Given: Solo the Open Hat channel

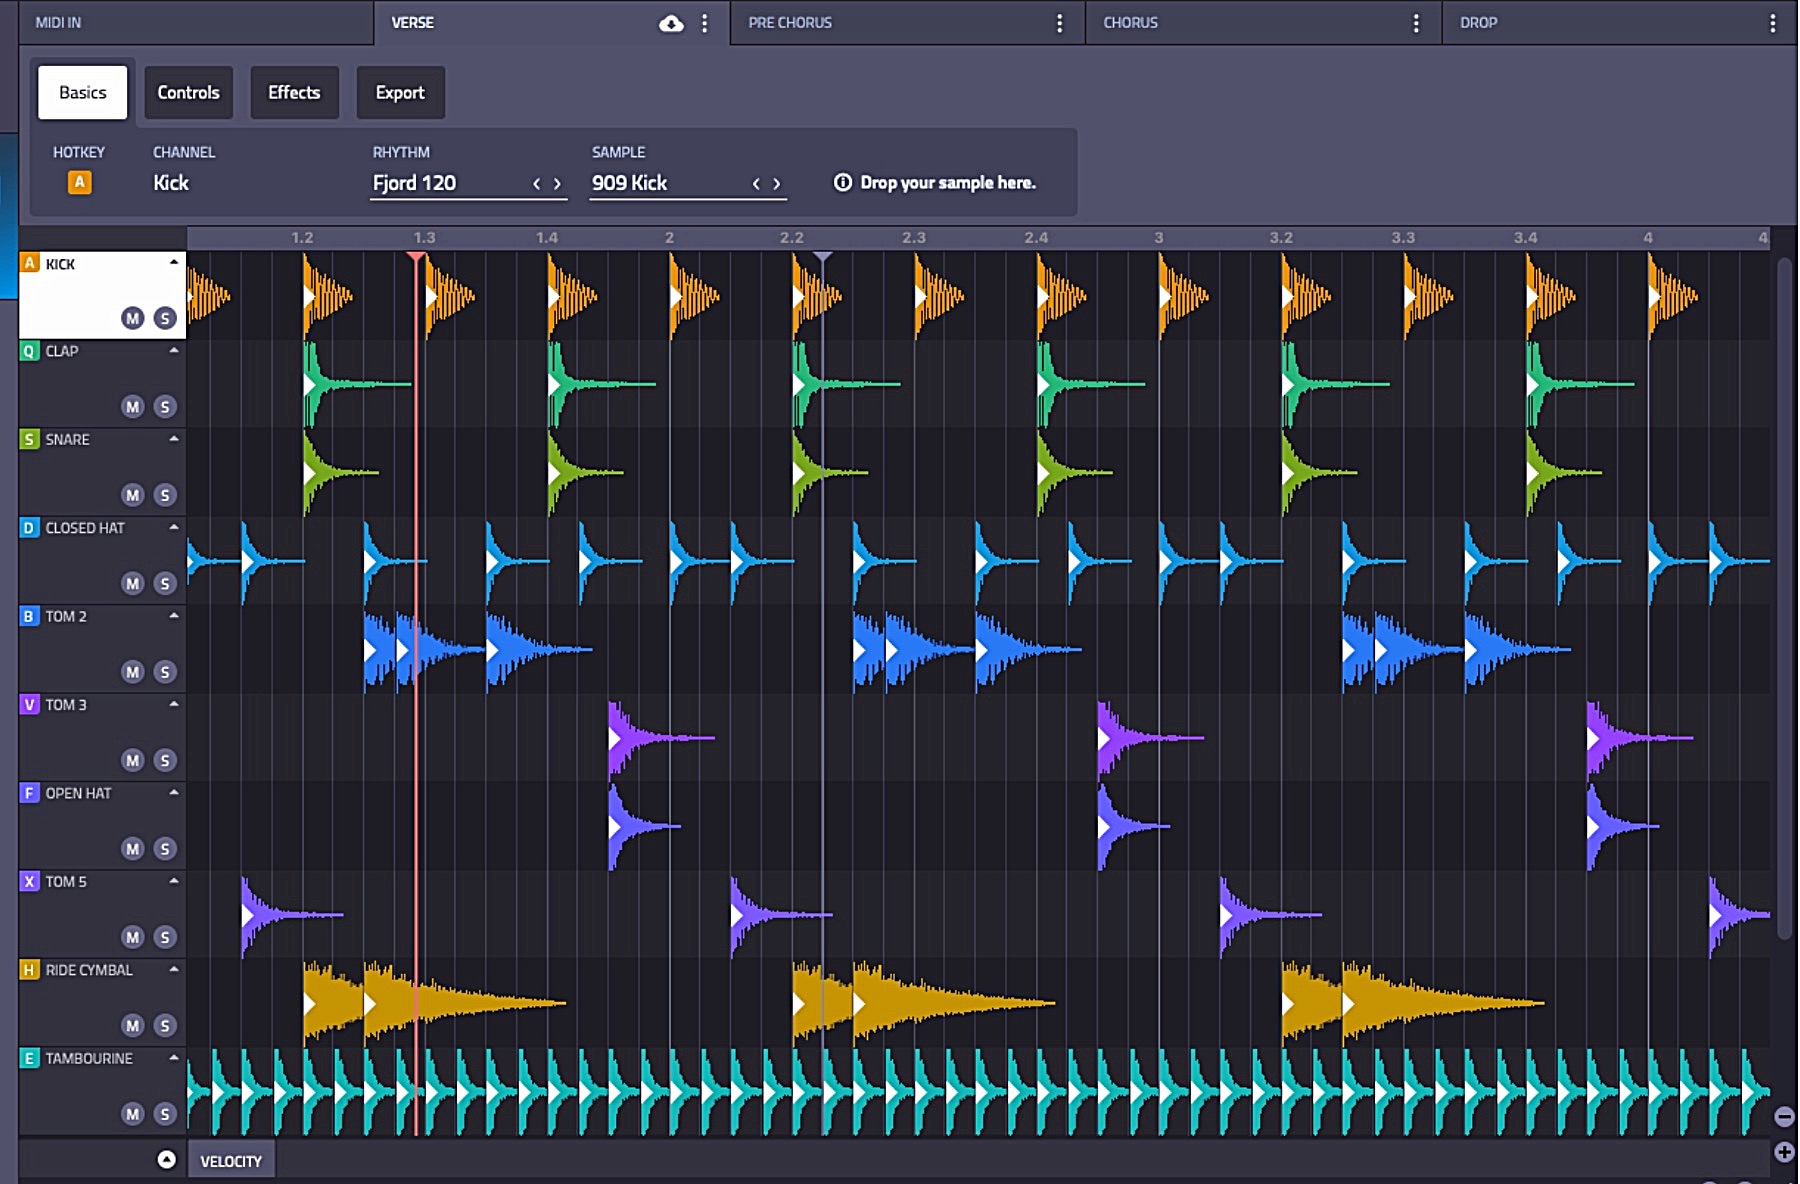Looking at the screenshot, I should click(x=165, y=849).
